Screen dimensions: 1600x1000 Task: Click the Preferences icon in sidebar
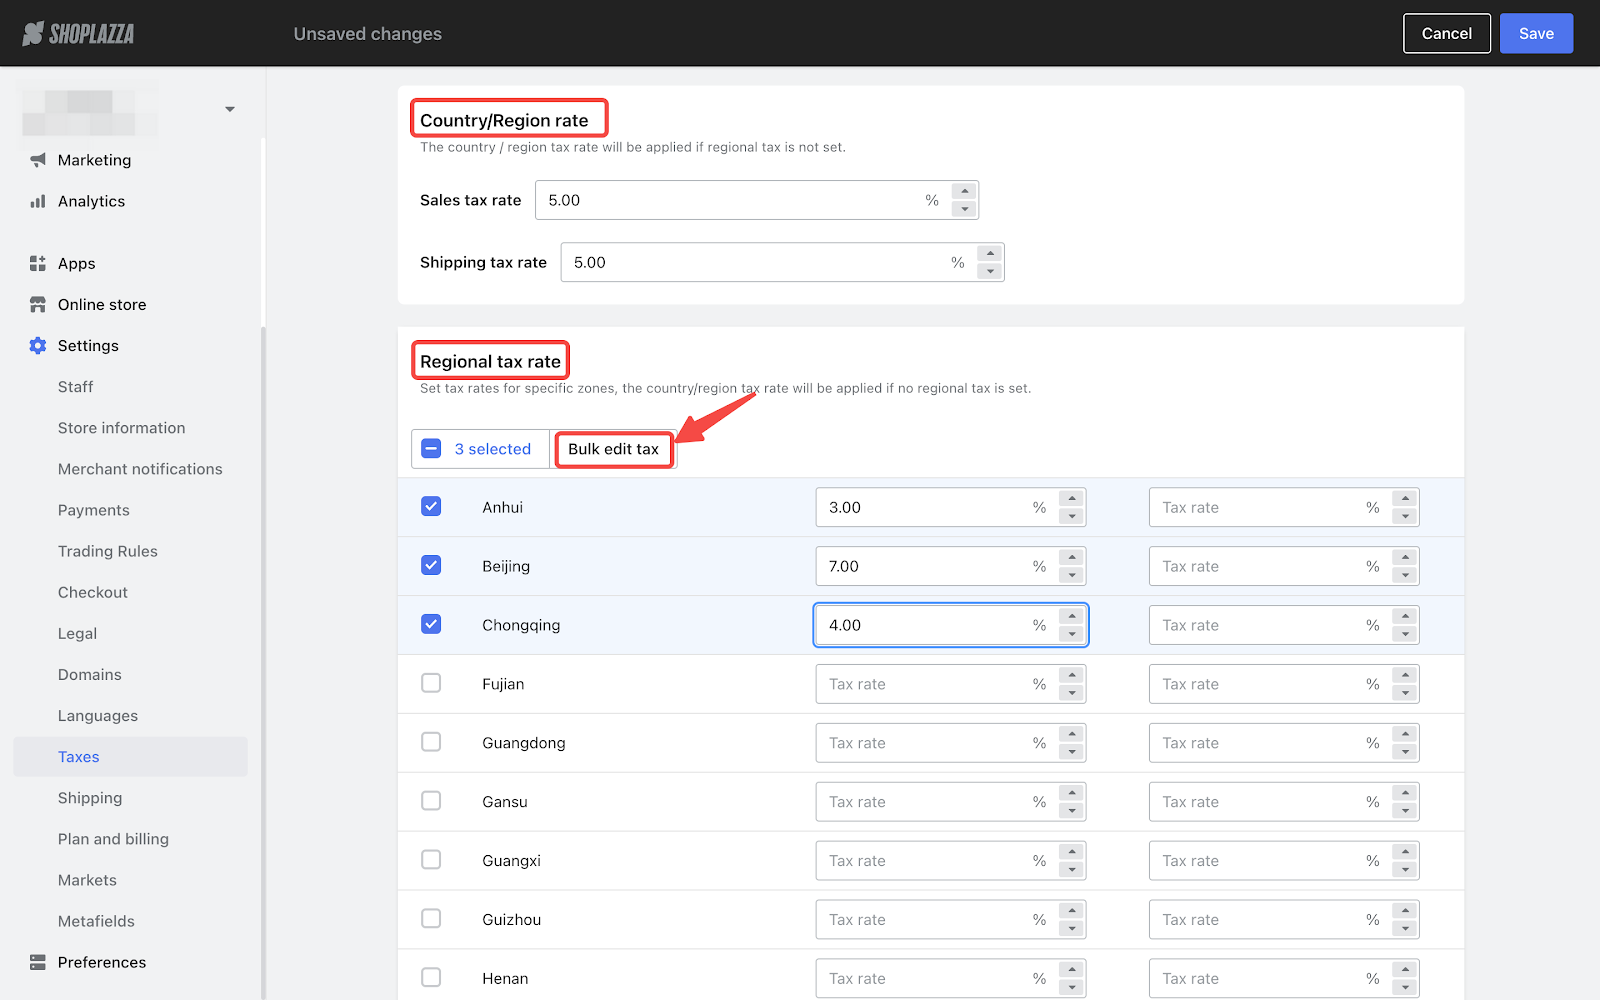tap(38, 962)
